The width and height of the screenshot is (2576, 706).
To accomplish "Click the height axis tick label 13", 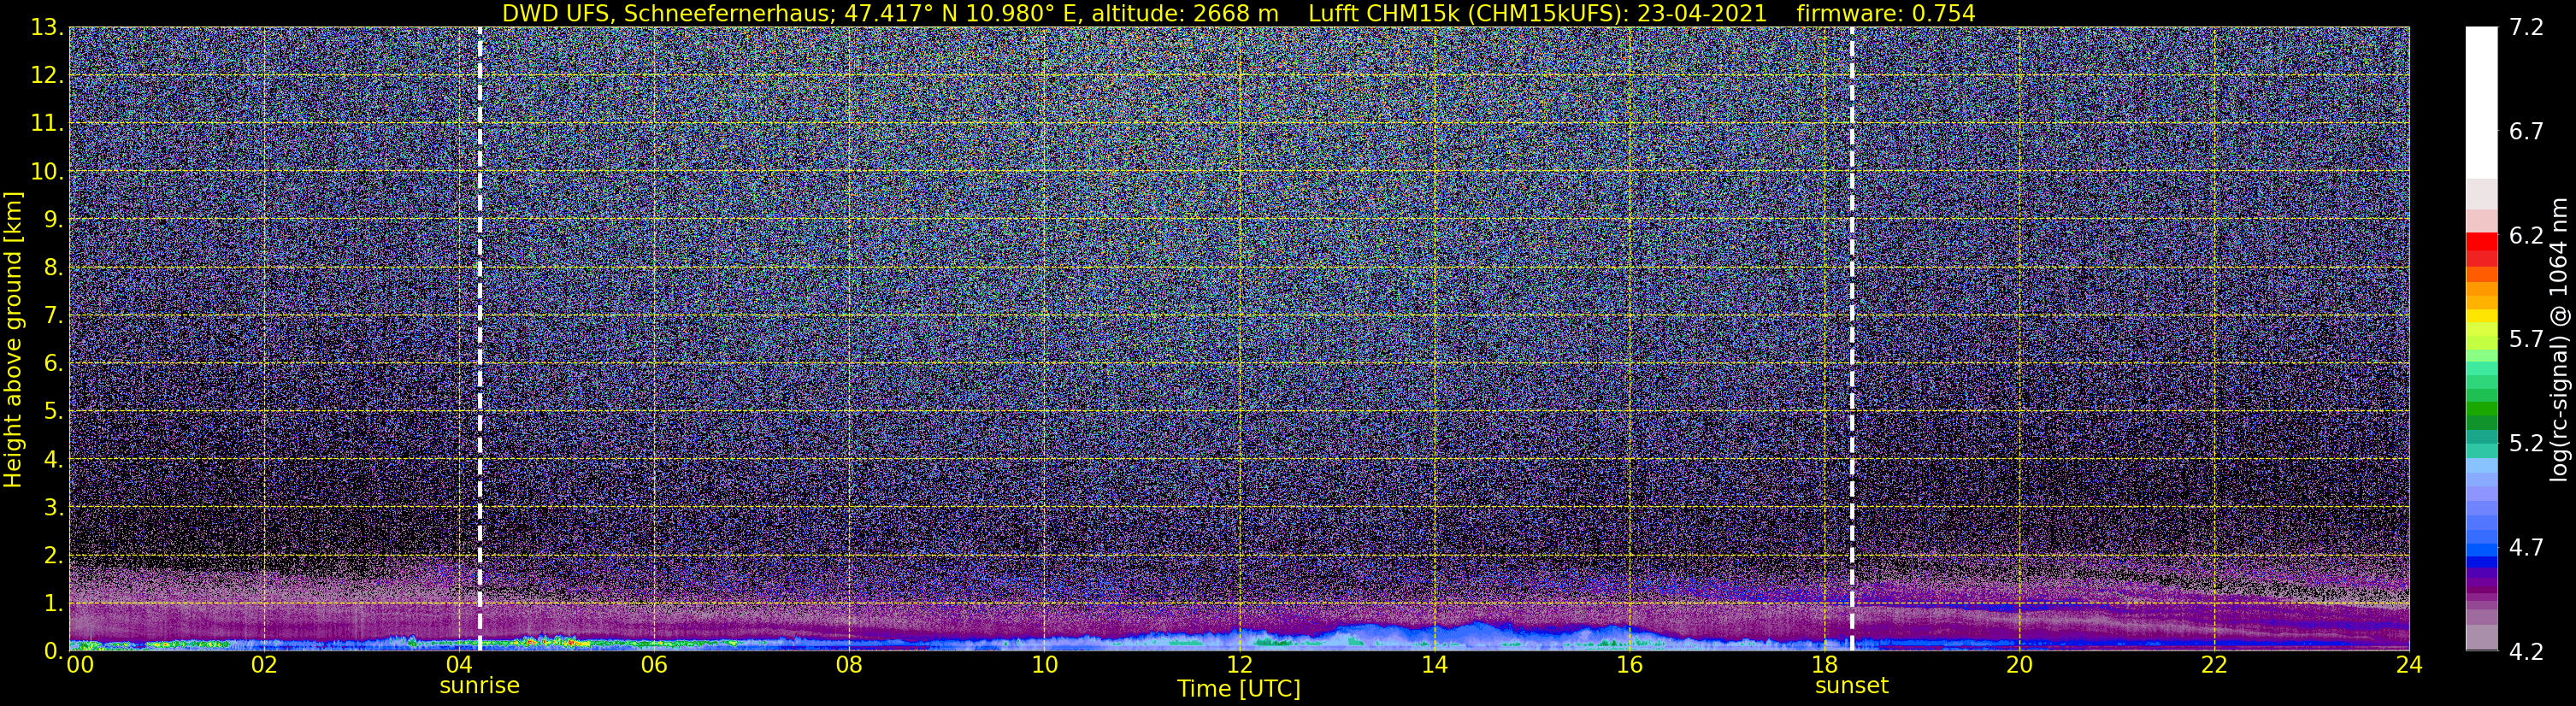I will point(46,28).
